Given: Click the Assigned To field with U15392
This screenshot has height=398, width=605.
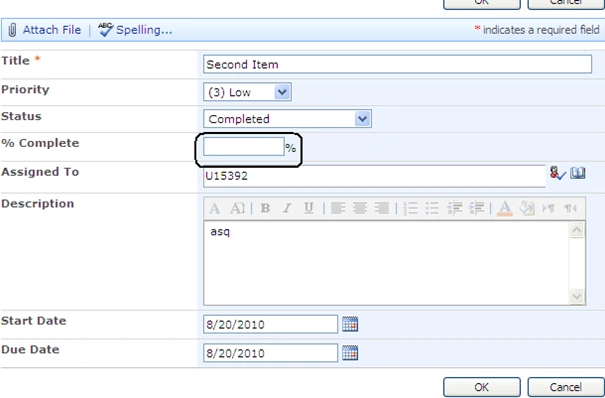Looking at the screenshot, I should (x=374, y=176).
